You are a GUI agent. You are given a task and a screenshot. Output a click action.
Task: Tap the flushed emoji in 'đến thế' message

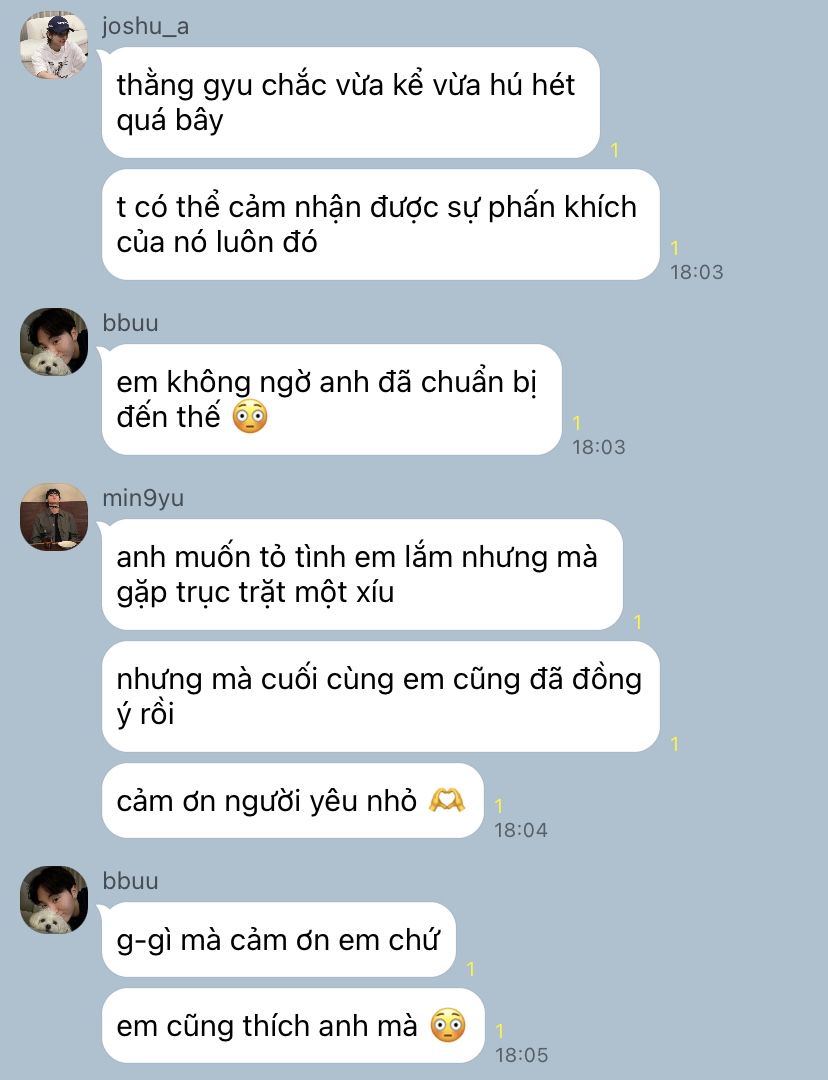249,417
